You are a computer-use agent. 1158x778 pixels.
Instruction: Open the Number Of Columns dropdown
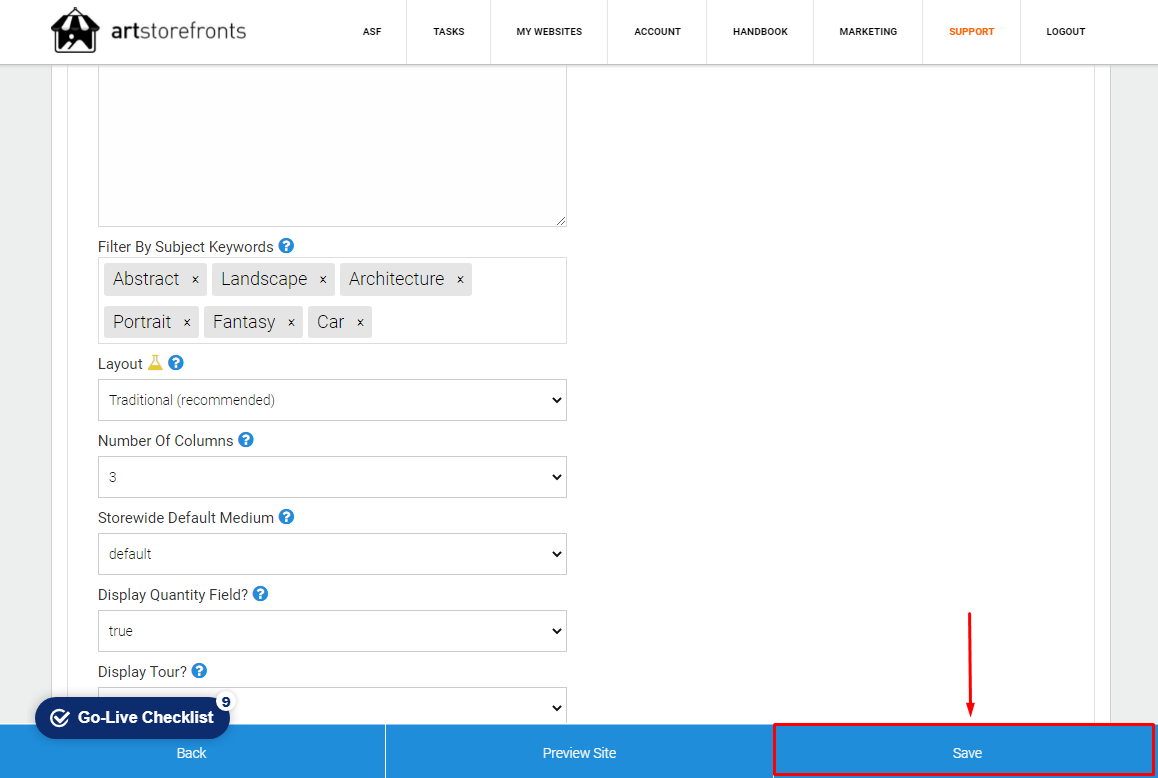click(x=332, y=477)
